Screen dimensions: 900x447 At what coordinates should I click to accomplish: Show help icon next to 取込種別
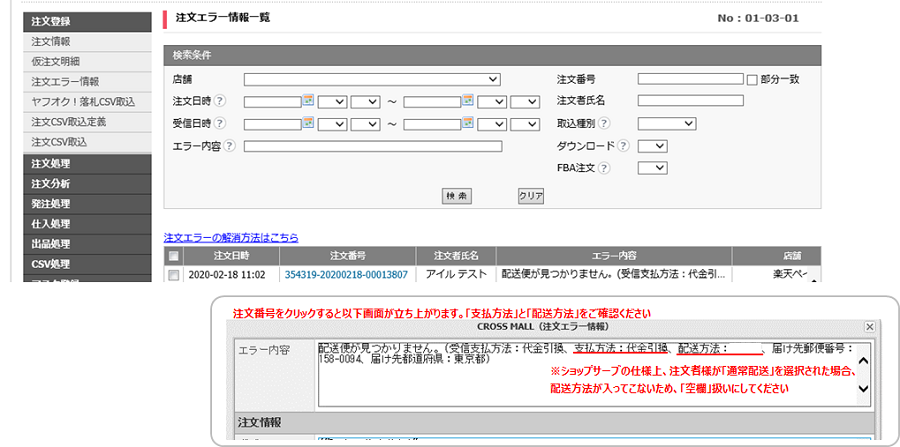604,123
